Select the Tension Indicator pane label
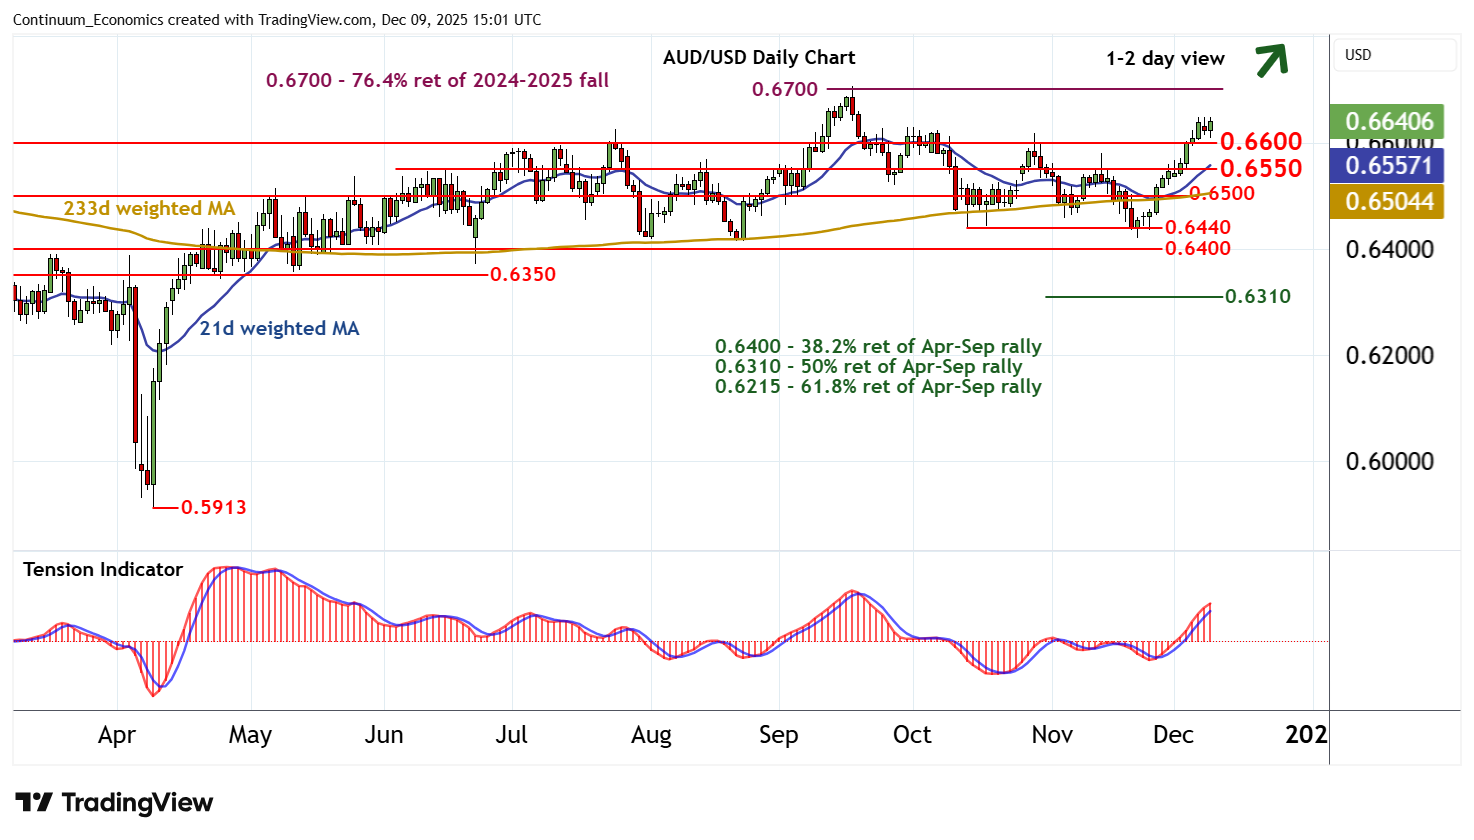The width and height of the screenshot is (1474, 840). (103, 569)
